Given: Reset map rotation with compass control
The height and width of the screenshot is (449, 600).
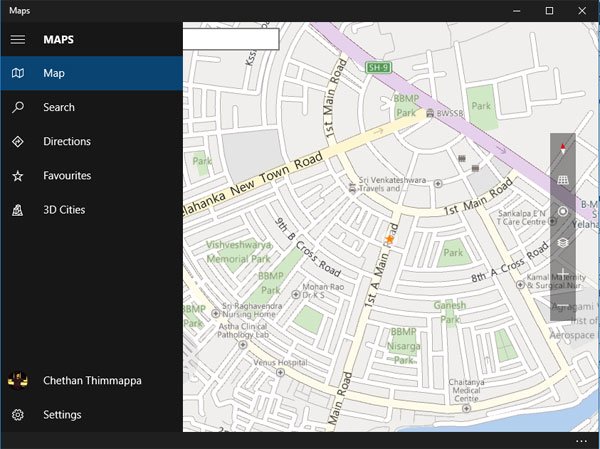Looking at the screenshot, I should [563, 149].
